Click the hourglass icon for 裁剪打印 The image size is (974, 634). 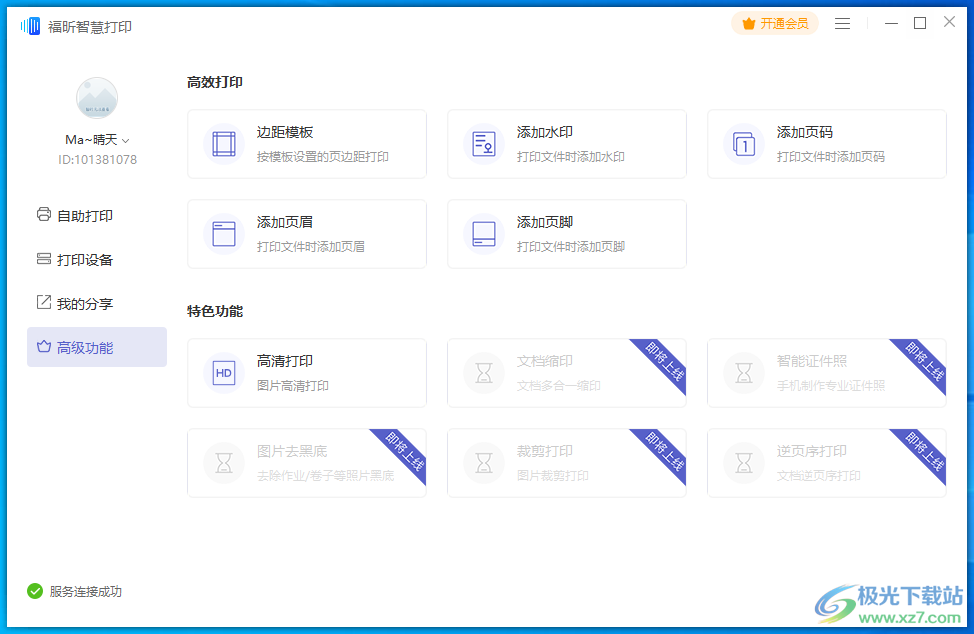484,463
